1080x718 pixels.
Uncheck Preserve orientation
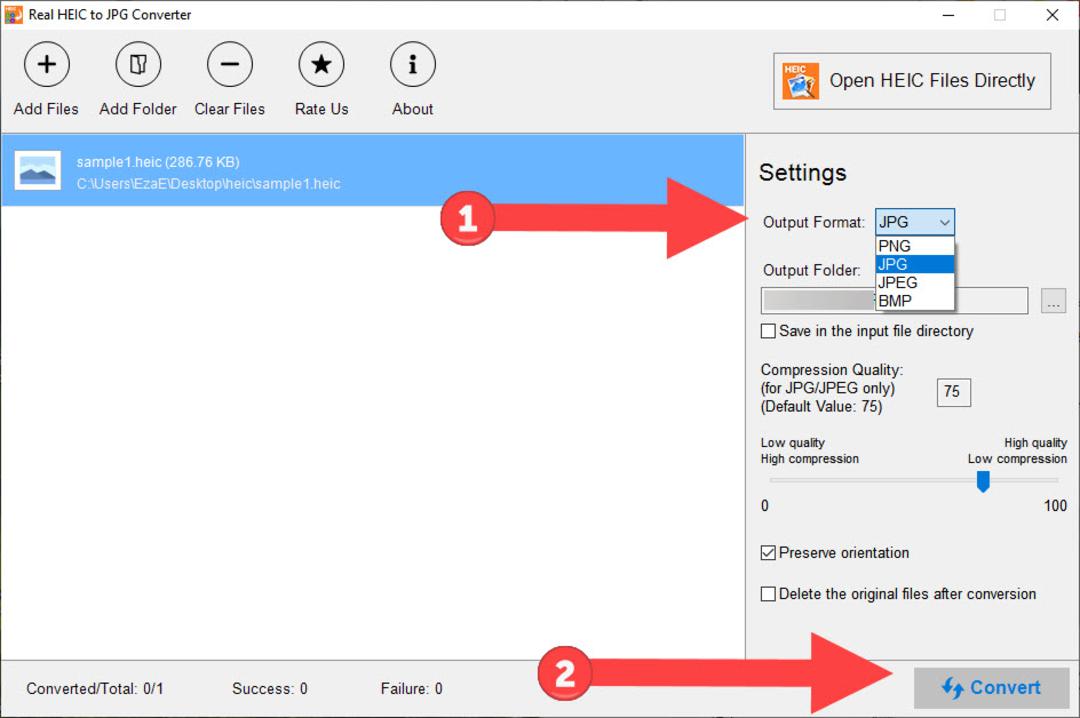click(768, 553)
